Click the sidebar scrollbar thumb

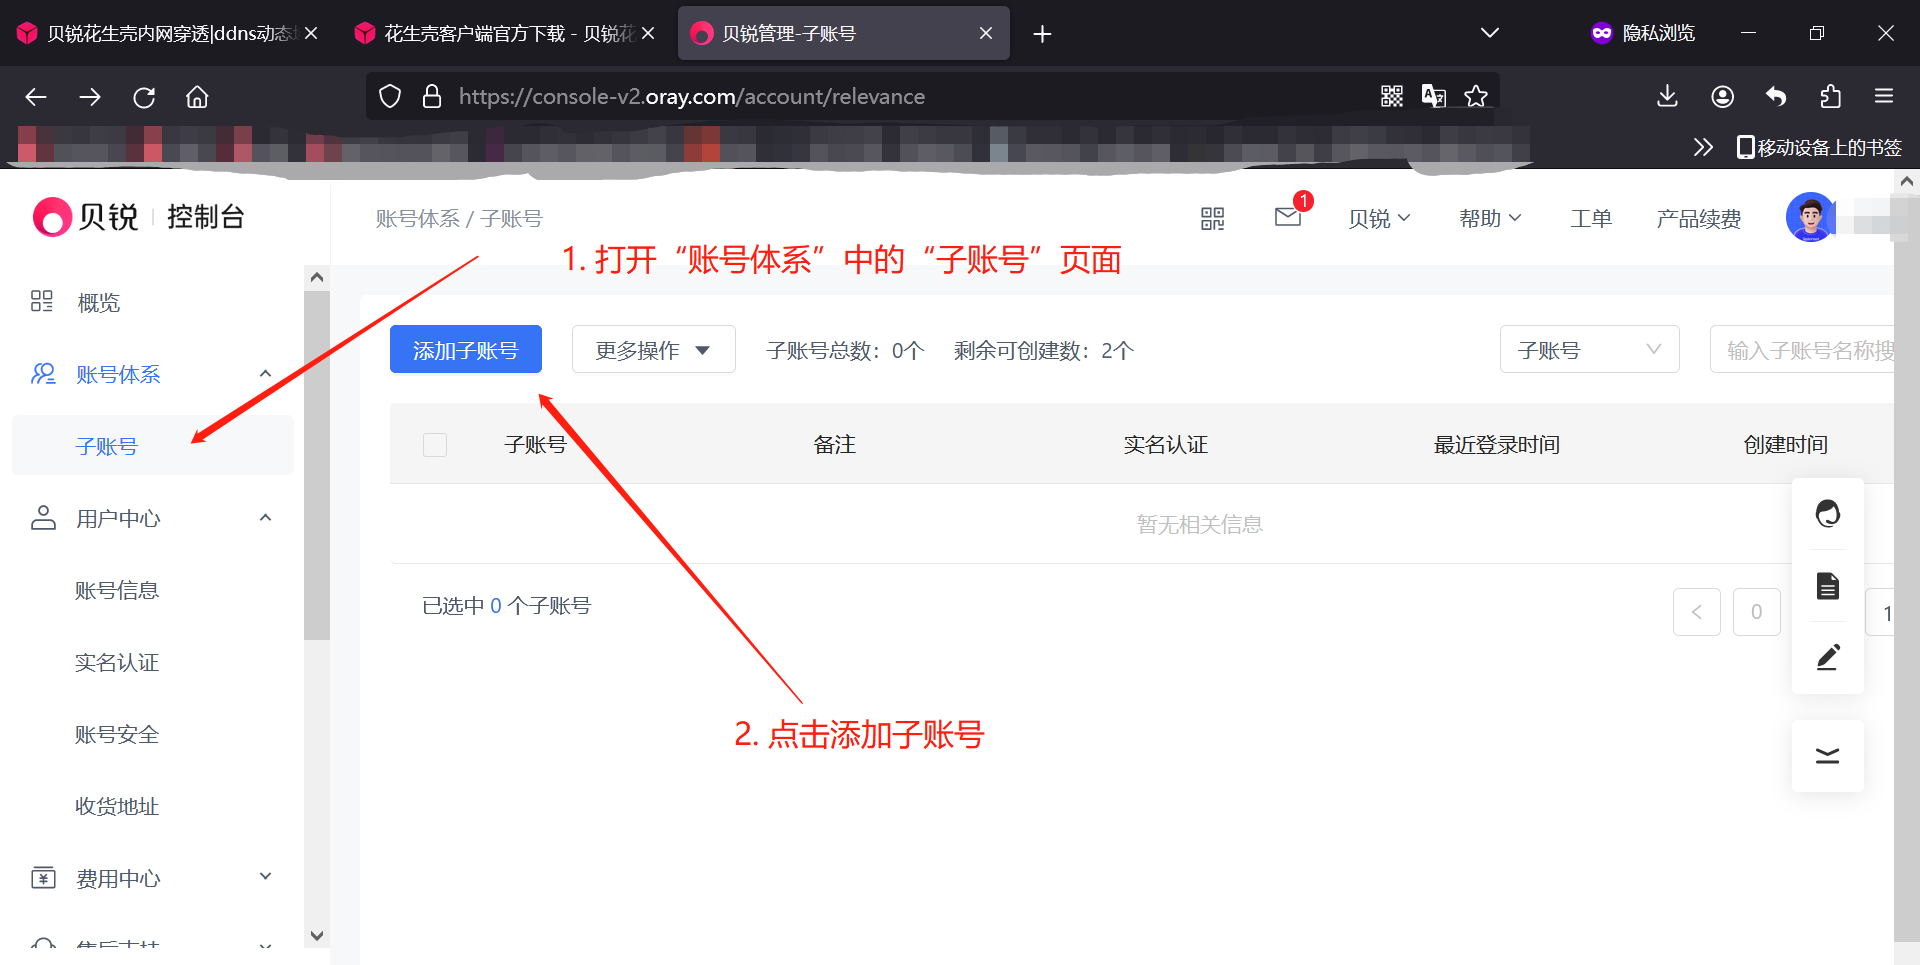[x=317, y=465]
